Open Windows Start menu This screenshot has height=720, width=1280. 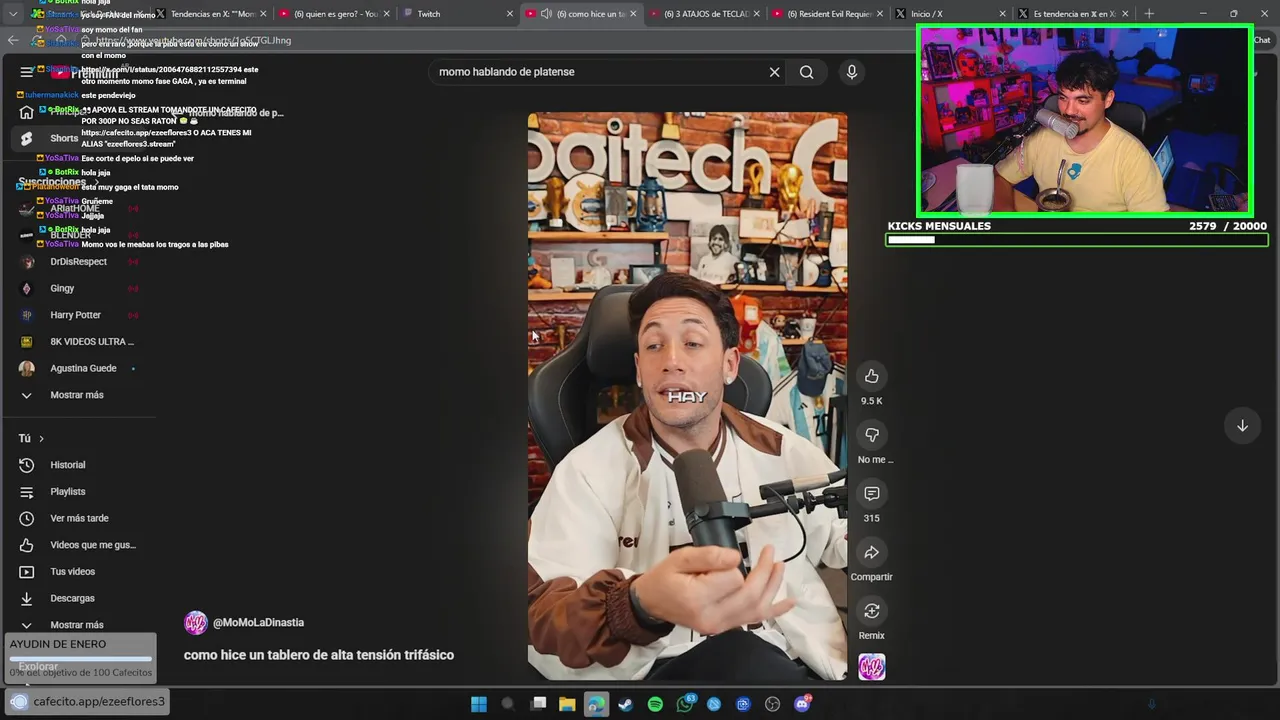click(479, 704)
